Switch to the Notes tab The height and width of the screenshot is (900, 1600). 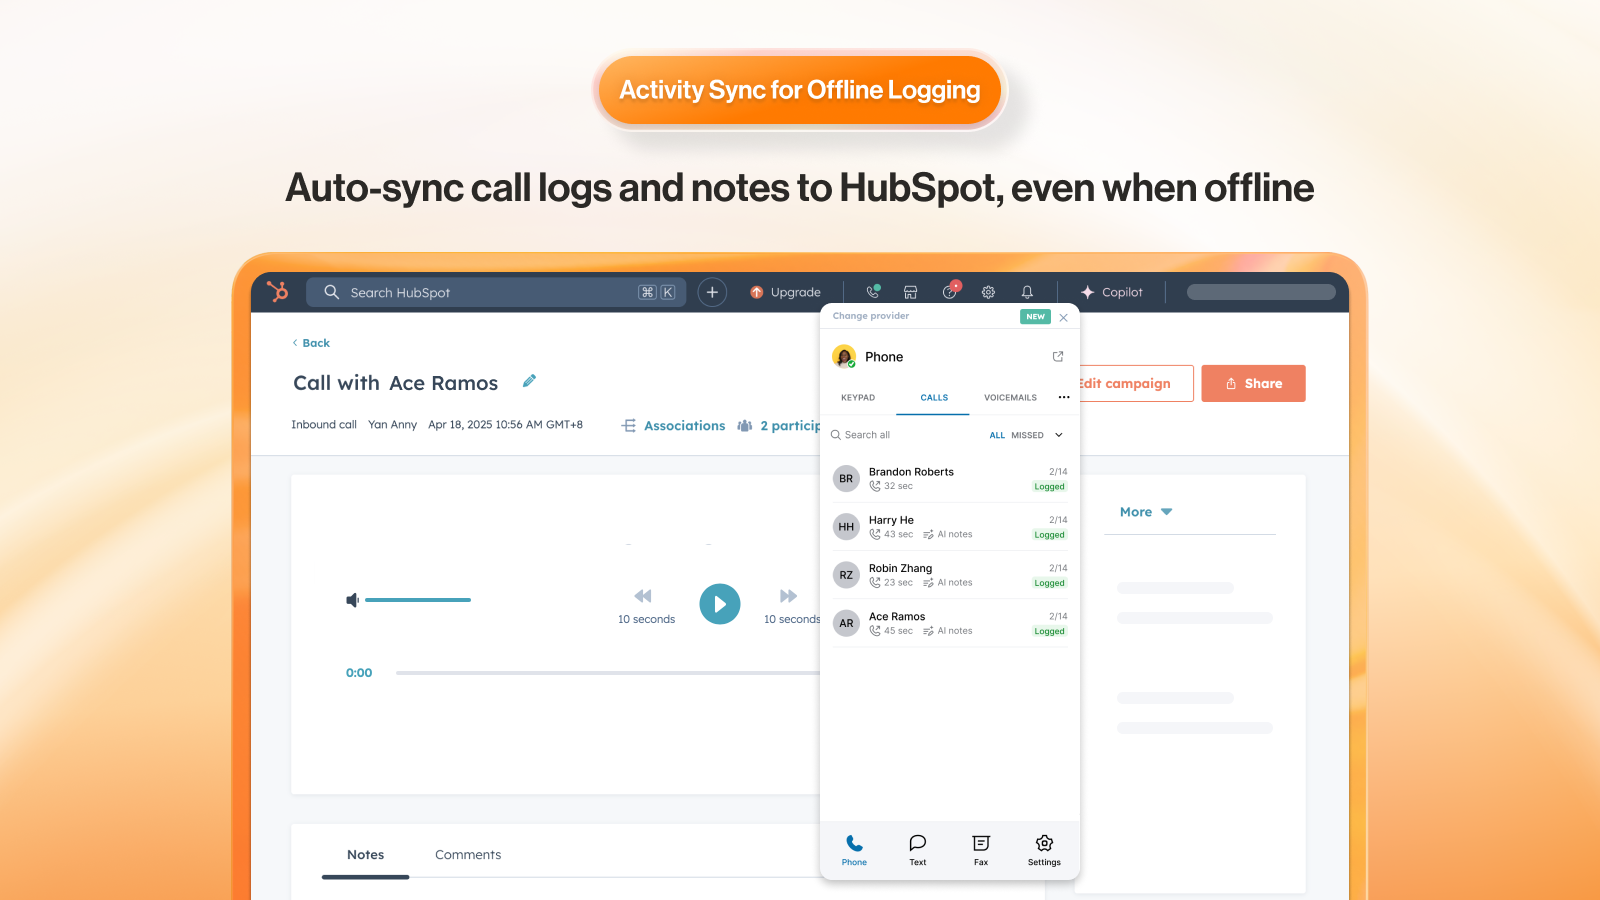(365, 855)
